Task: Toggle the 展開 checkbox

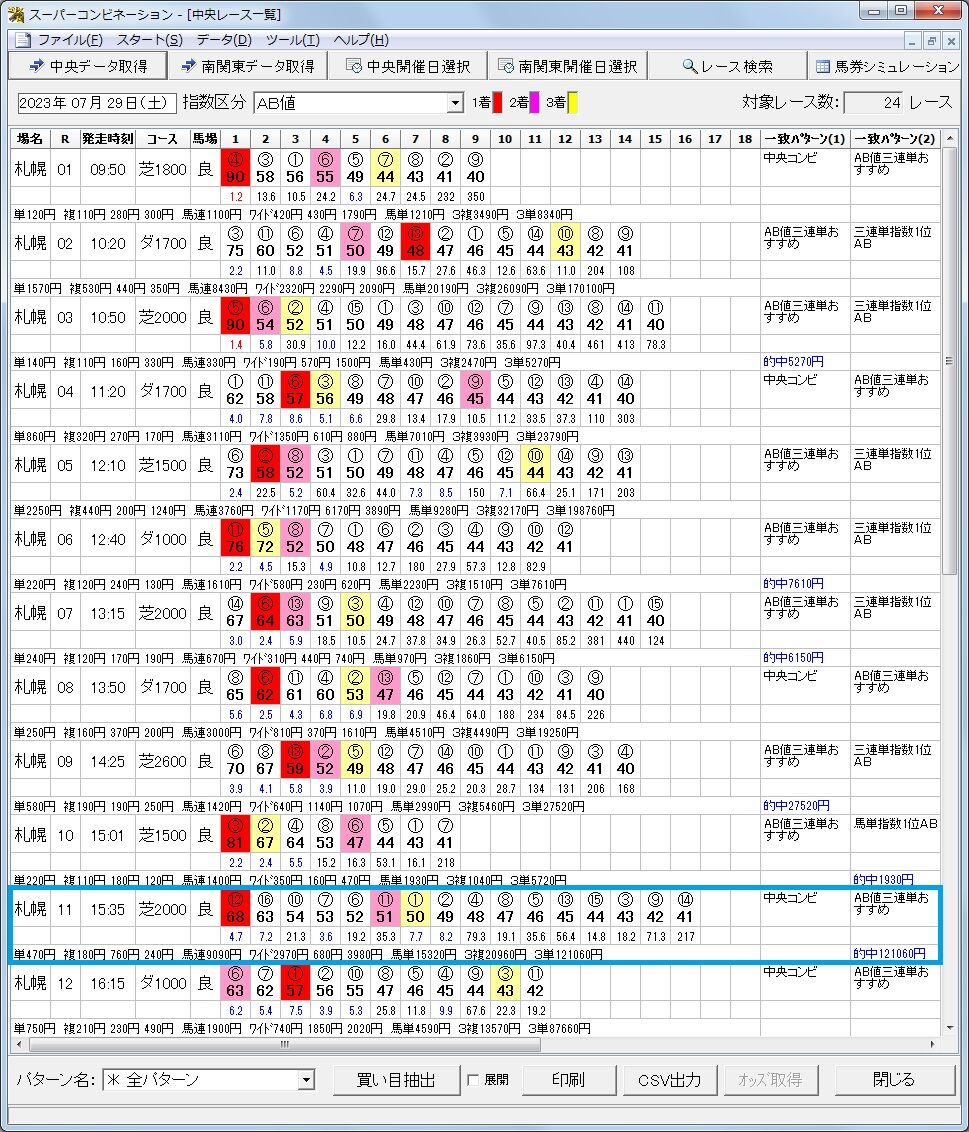Action: [x=473, y=1080]
